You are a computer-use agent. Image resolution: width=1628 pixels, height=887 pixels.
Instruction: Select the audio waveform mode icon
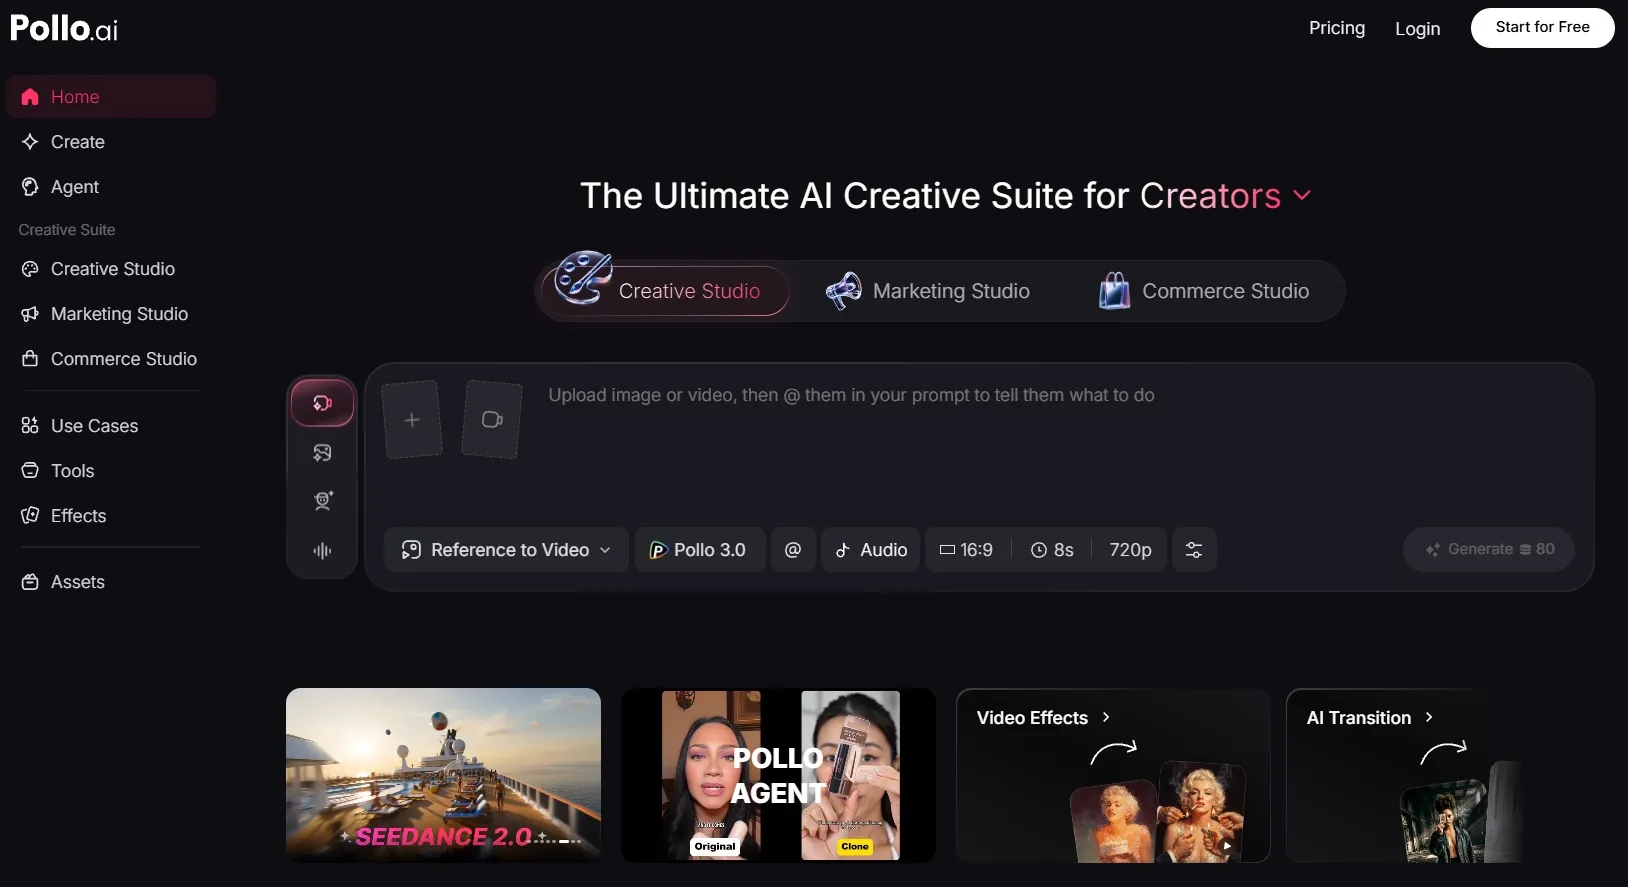click(322, 550)
